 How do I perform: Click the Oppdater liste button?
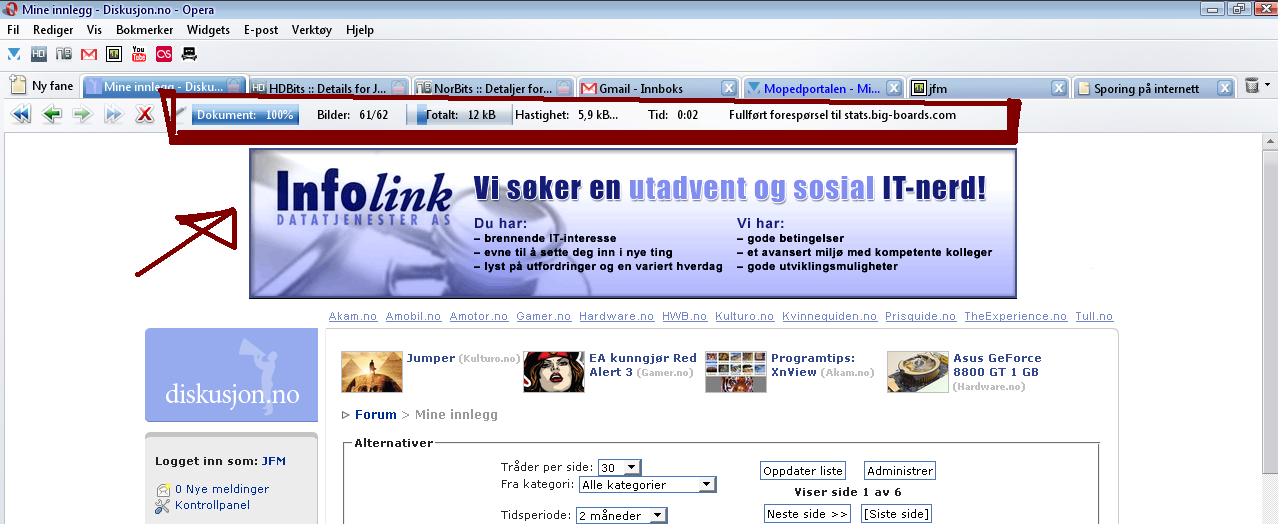tap(803, 471)
